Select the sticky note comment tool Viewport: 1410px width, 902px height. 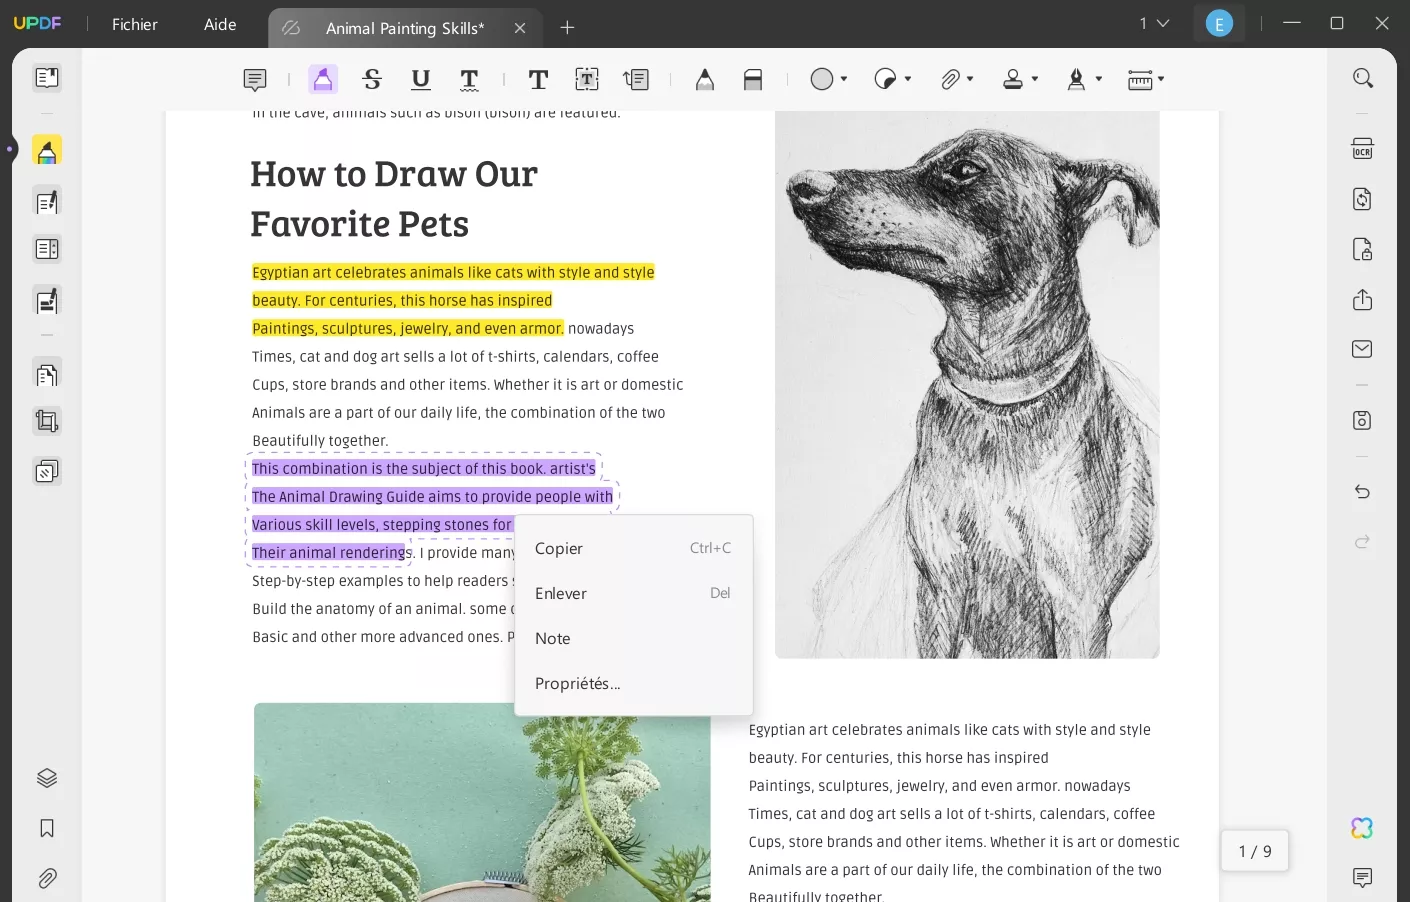(255, 79)
